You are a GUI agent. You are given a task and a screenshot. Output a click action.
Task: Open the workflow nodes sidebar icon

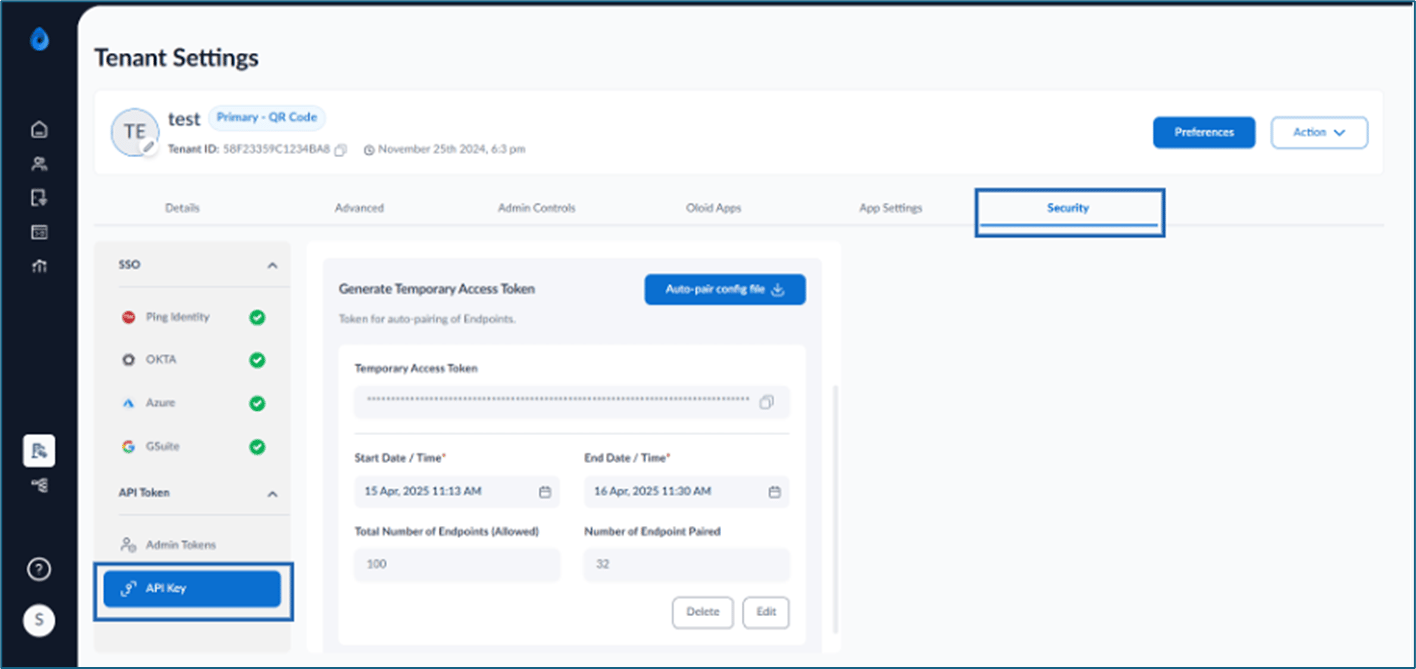39,485
